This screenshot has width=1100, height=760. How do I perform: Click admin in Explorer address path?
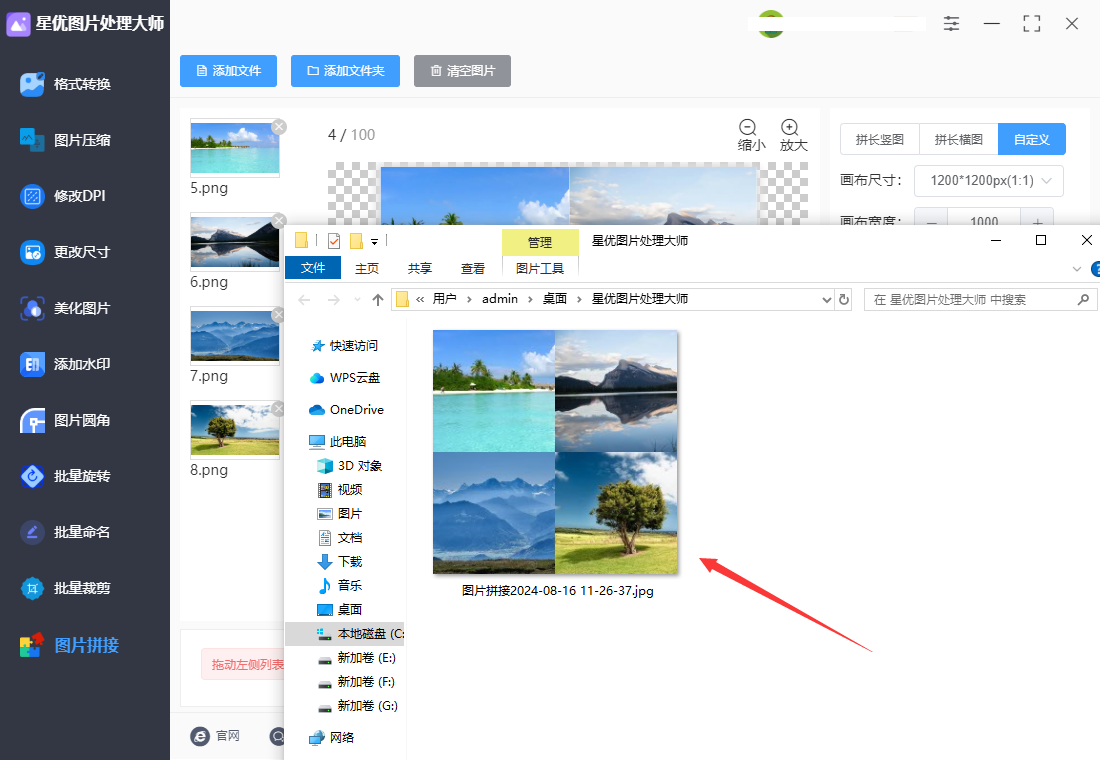(x=499, y=299)
